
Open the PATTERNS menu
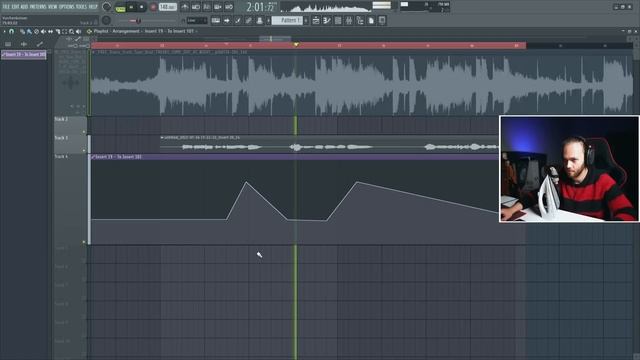[38, 7]
